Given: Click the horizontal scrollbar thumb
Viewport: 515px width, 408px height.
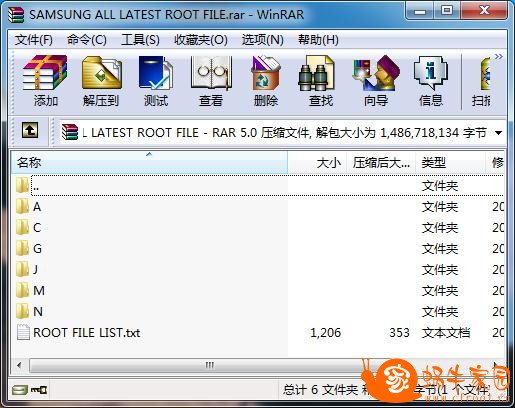Looking at the screenshot, I should click(x=210, y=365).
